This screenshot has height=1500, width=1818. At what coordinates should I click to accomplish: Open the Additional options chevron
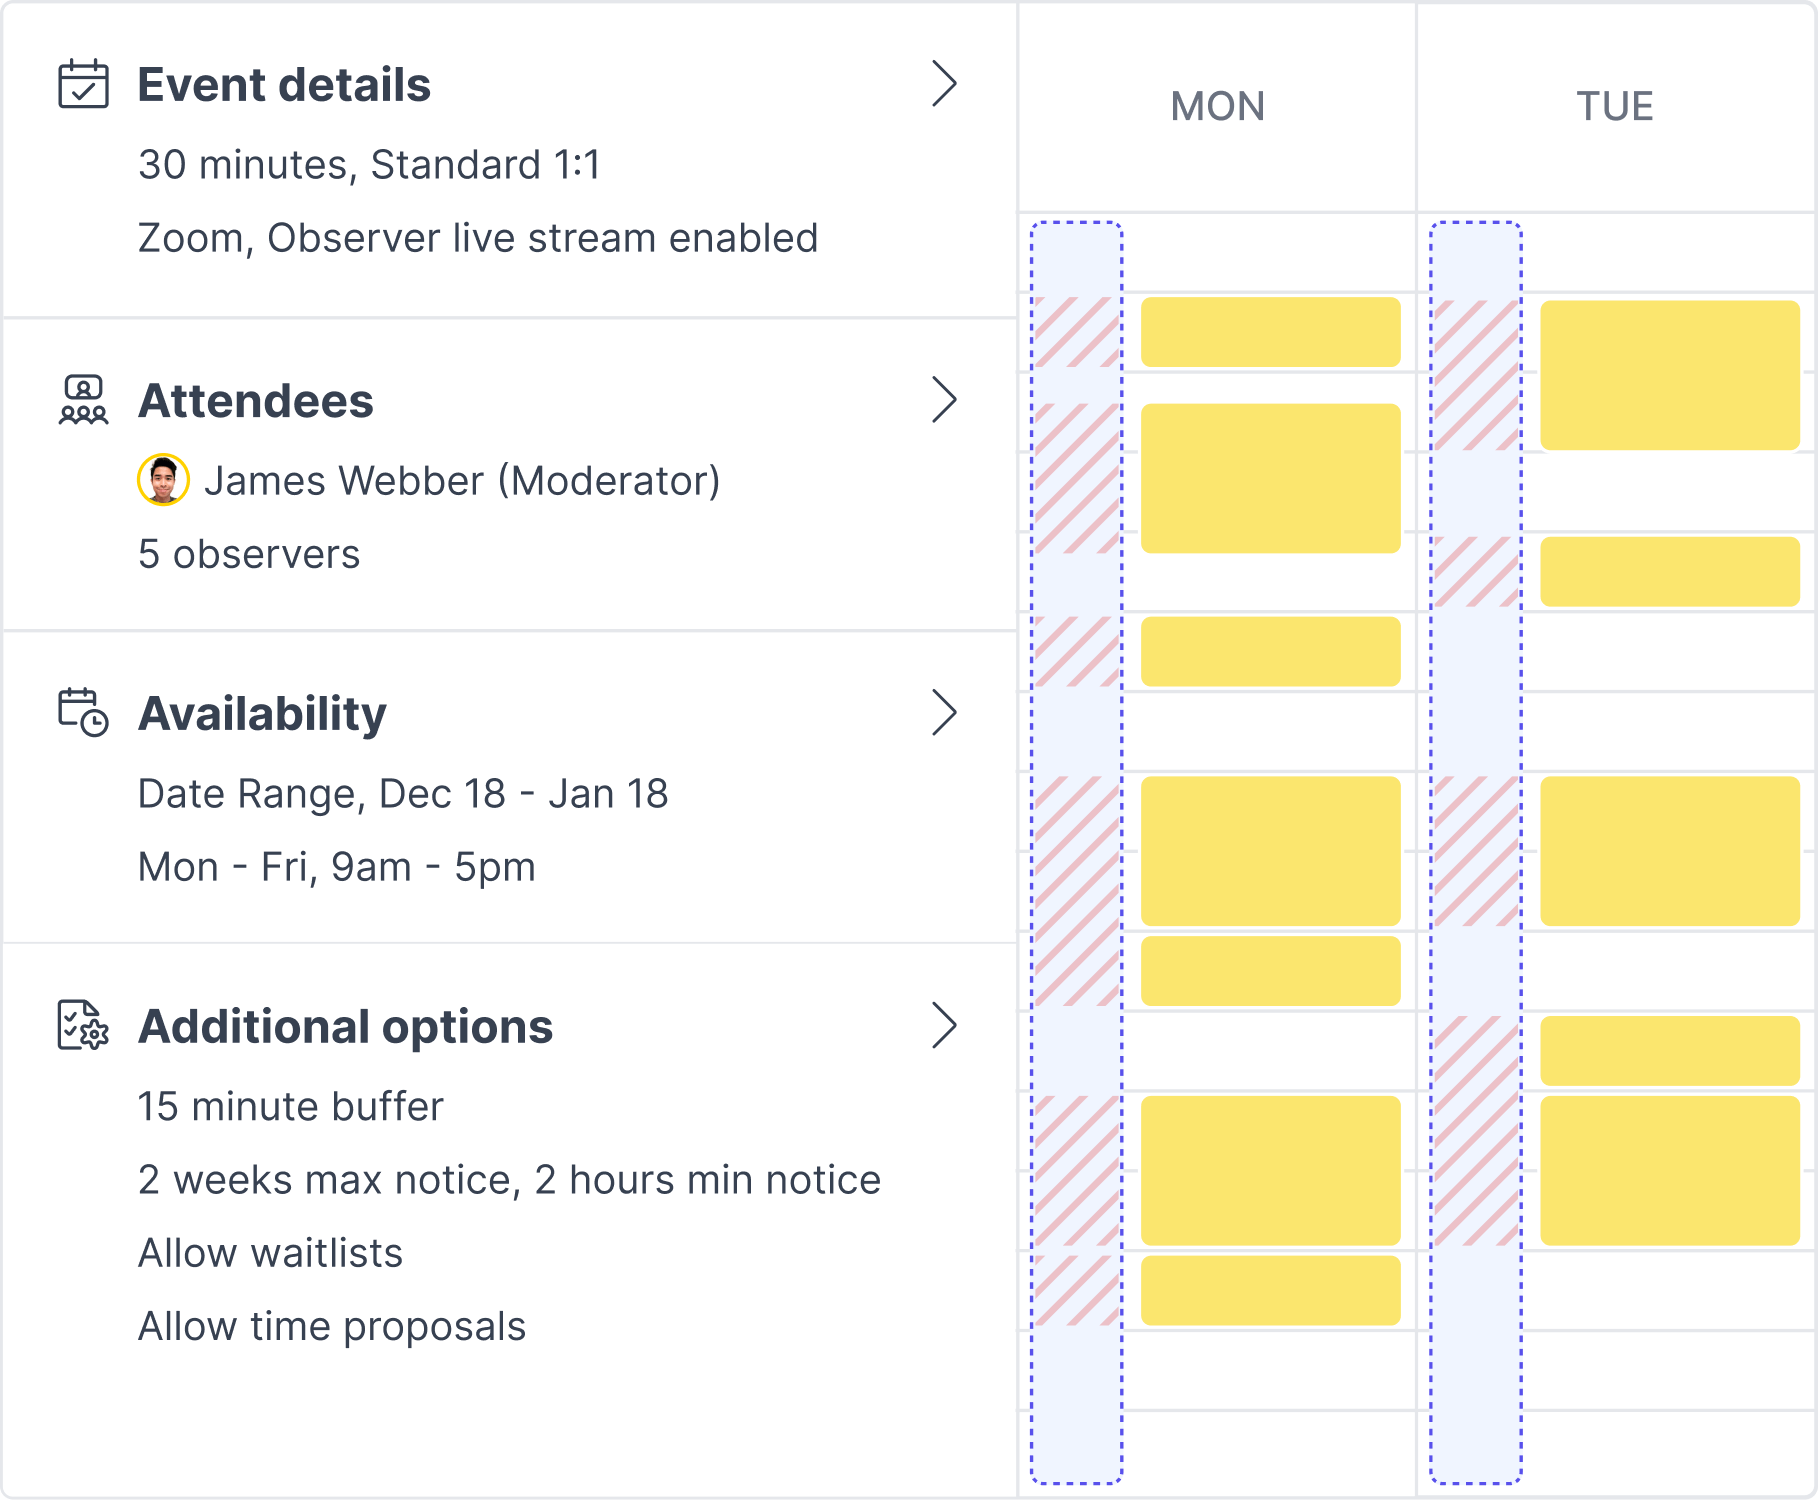[x=944, y=1025]
